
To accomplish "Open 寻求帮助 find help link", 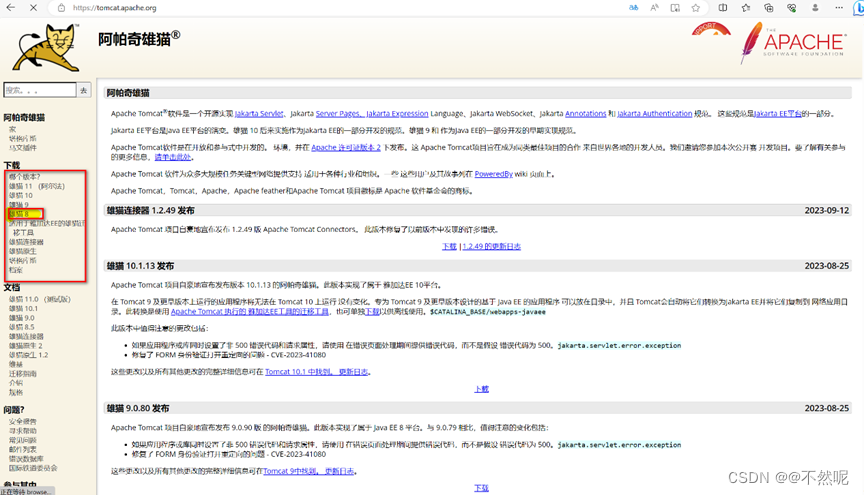I will pos(23,431).
